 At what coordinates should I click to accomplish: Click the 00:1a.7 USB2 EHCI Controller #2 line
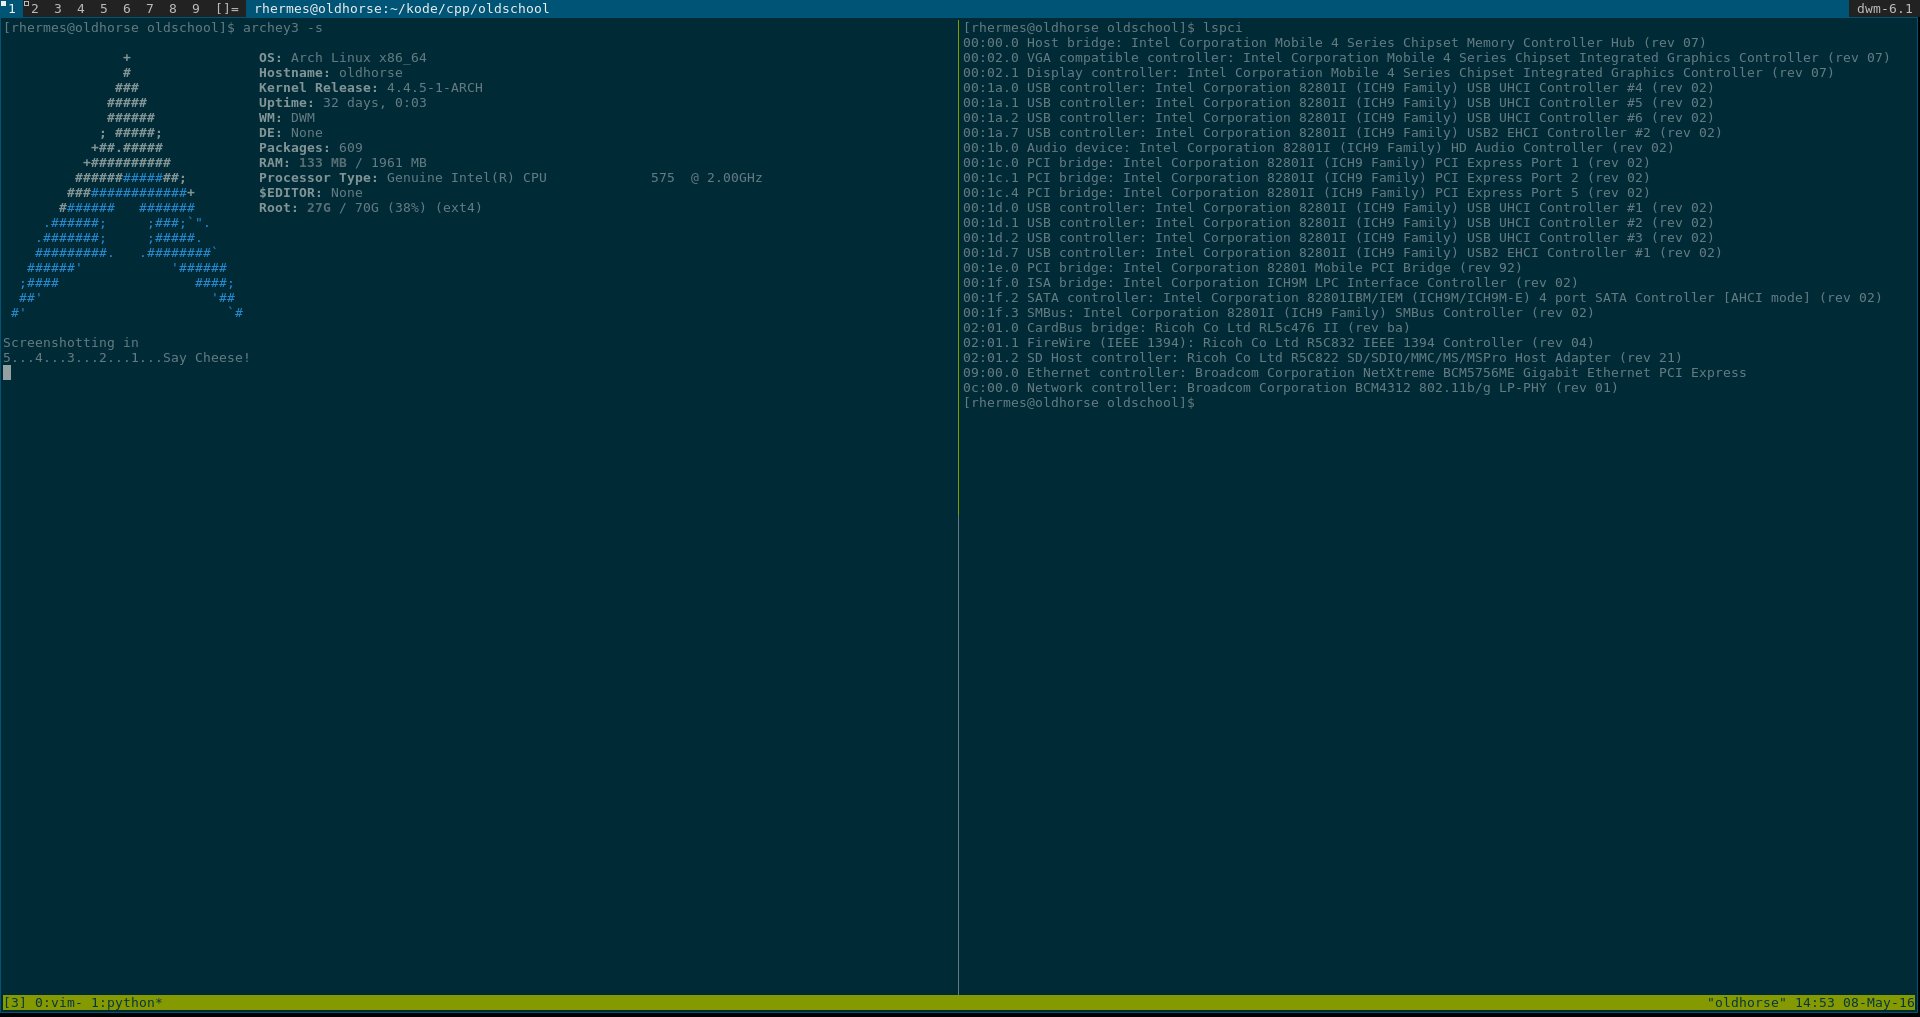(x=1342, y=133)
